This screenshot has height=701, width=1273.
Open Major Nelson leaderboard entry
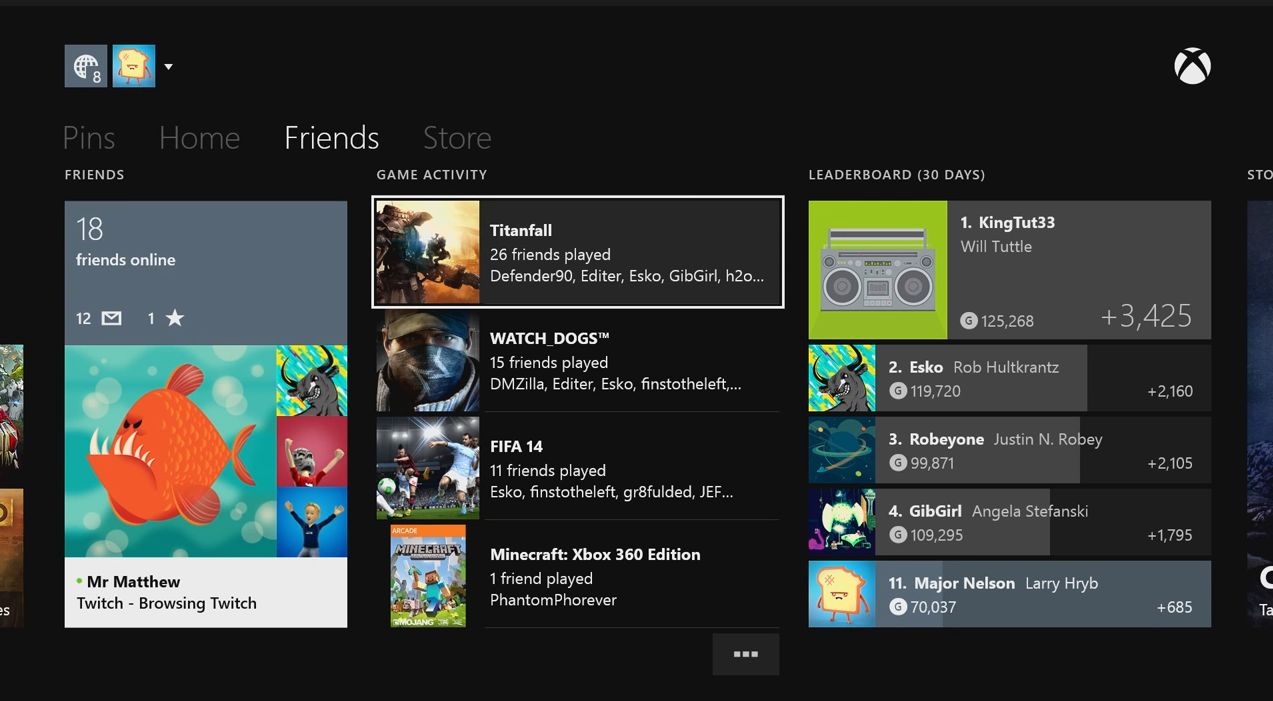[1010, 594]
